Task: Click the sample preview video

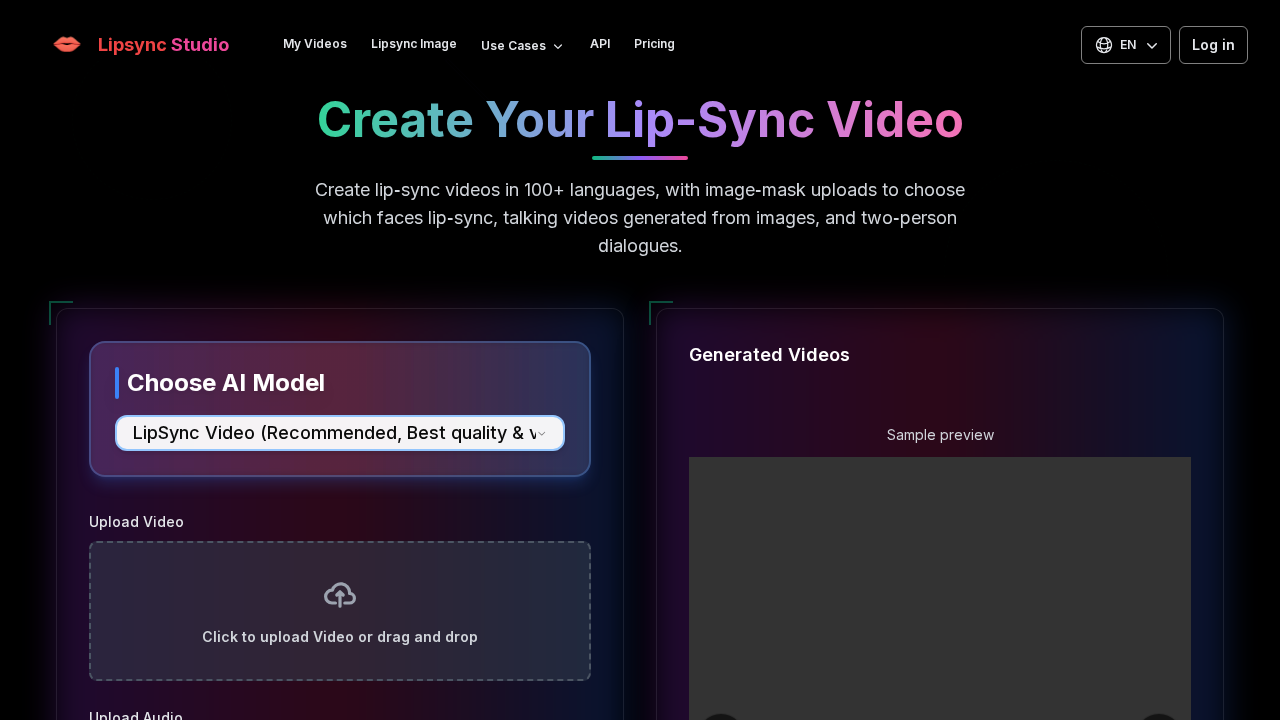Action: pos(939,590)
